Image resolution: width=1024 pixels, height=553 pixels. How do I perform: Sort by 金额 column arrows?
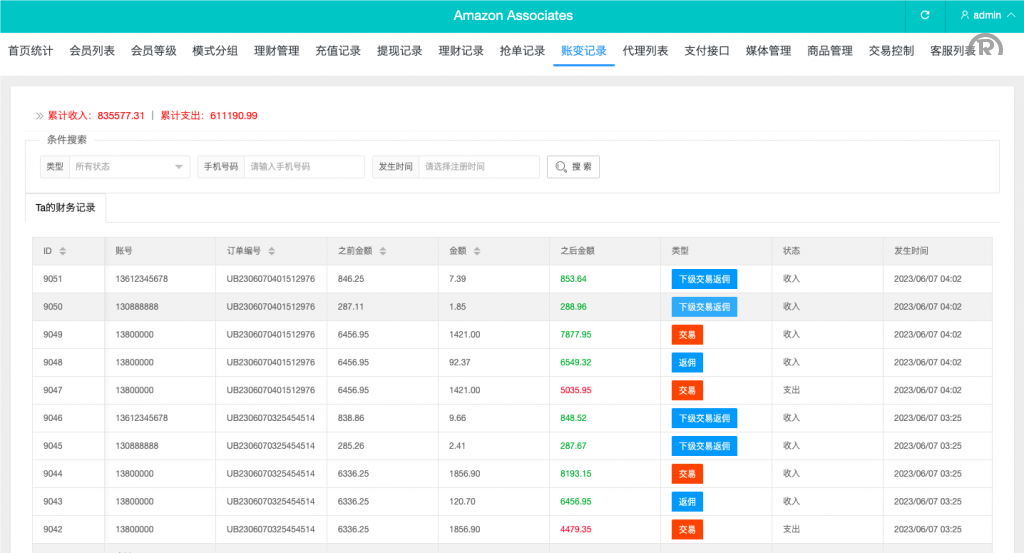474,251
